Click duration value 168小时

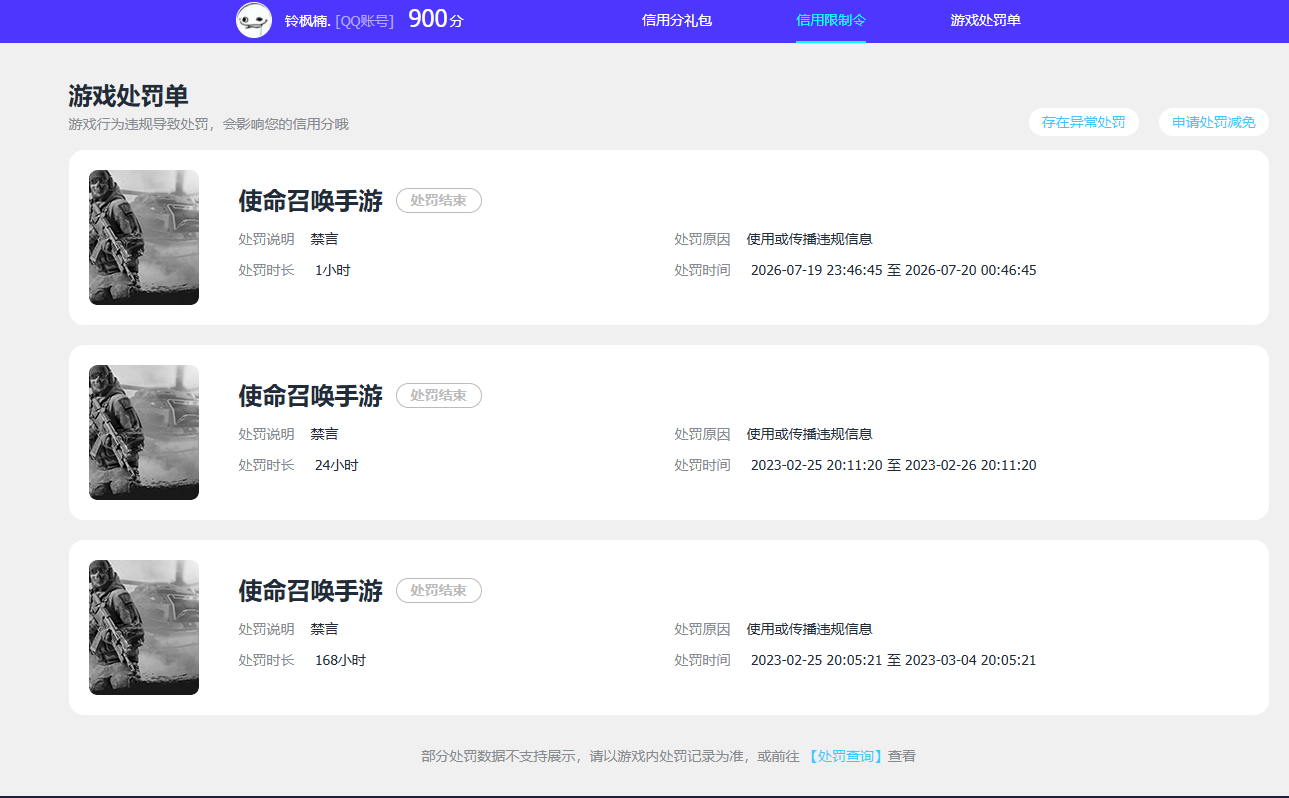[x=340, y=660]
